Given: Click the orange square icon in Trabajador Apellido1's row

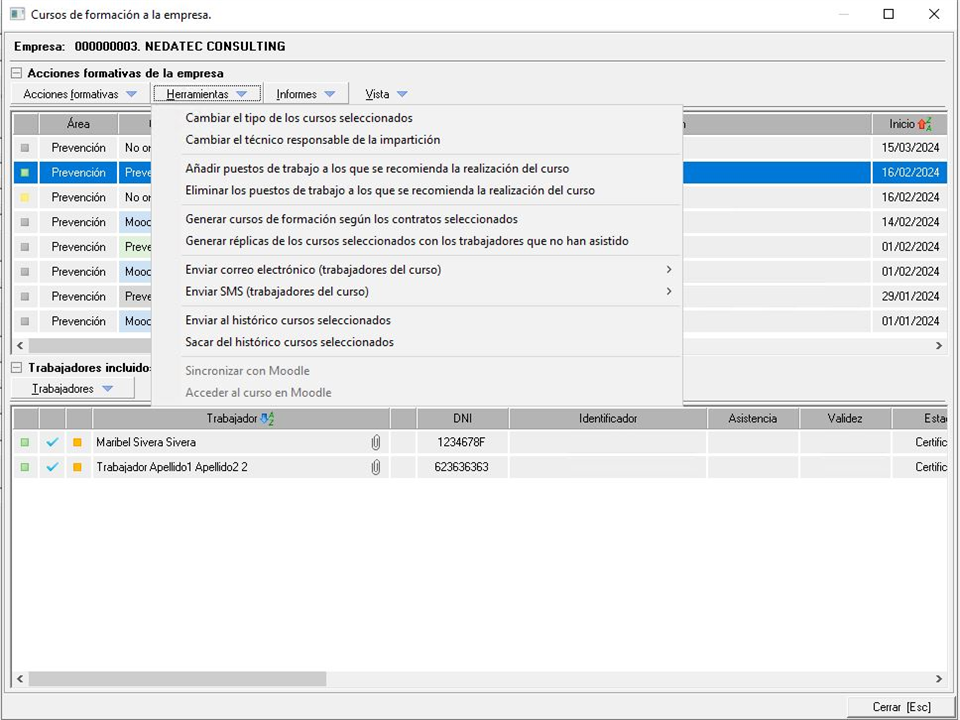Looking at the screenshot, I should tap(78, 467).
